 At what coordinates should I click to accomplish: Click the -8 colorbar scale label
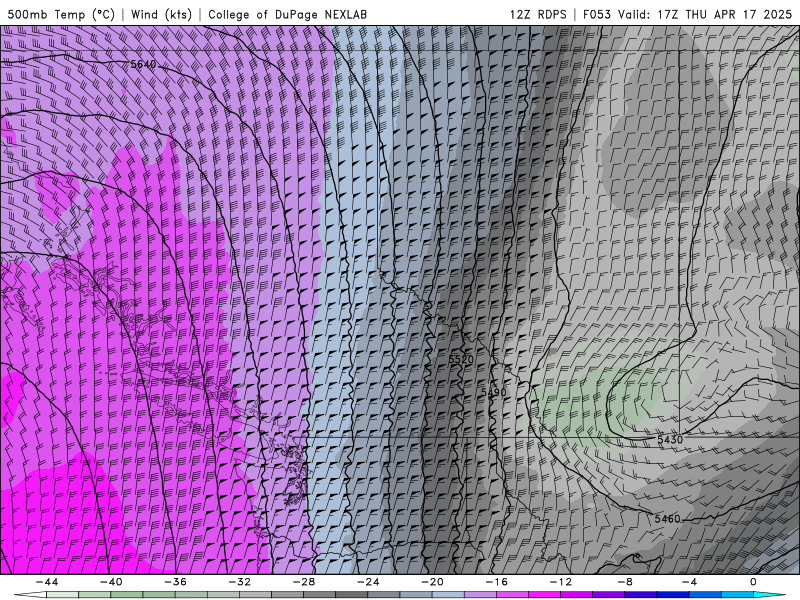point(626,582)
